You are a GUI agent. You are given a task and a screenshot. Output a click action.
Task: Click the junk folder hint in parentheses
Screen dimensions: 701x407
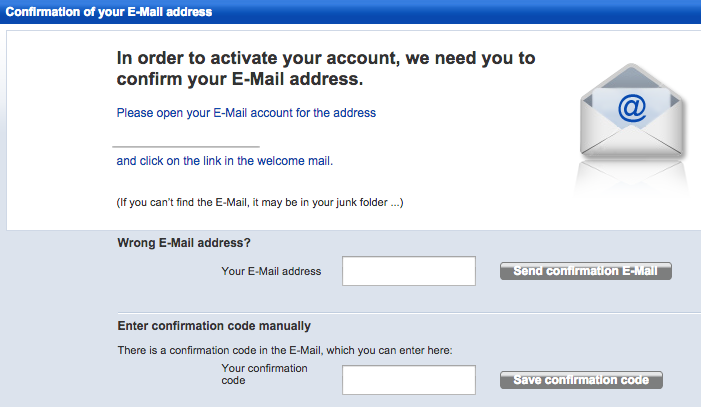click(x=260, y=203)
